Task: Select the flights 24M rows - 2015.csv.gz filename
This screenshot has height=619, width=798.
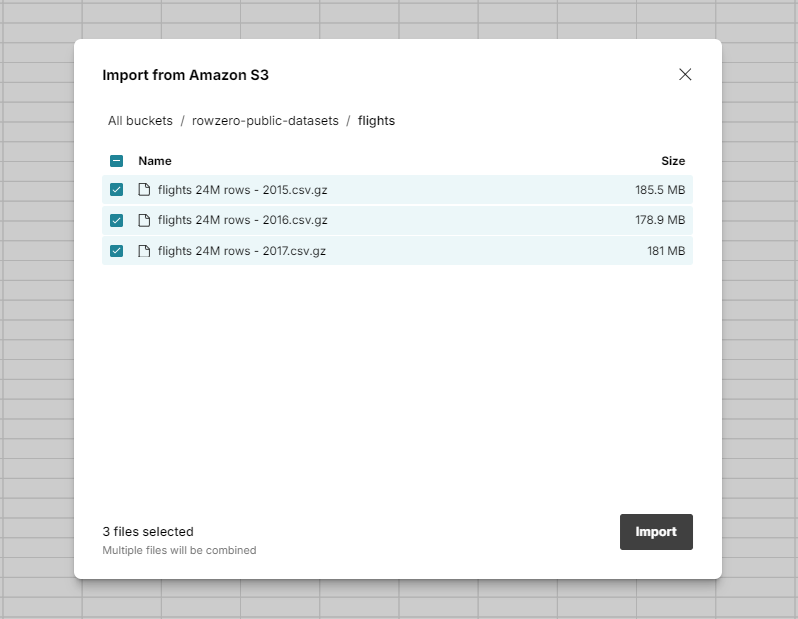Action: (x=242, y=190)
